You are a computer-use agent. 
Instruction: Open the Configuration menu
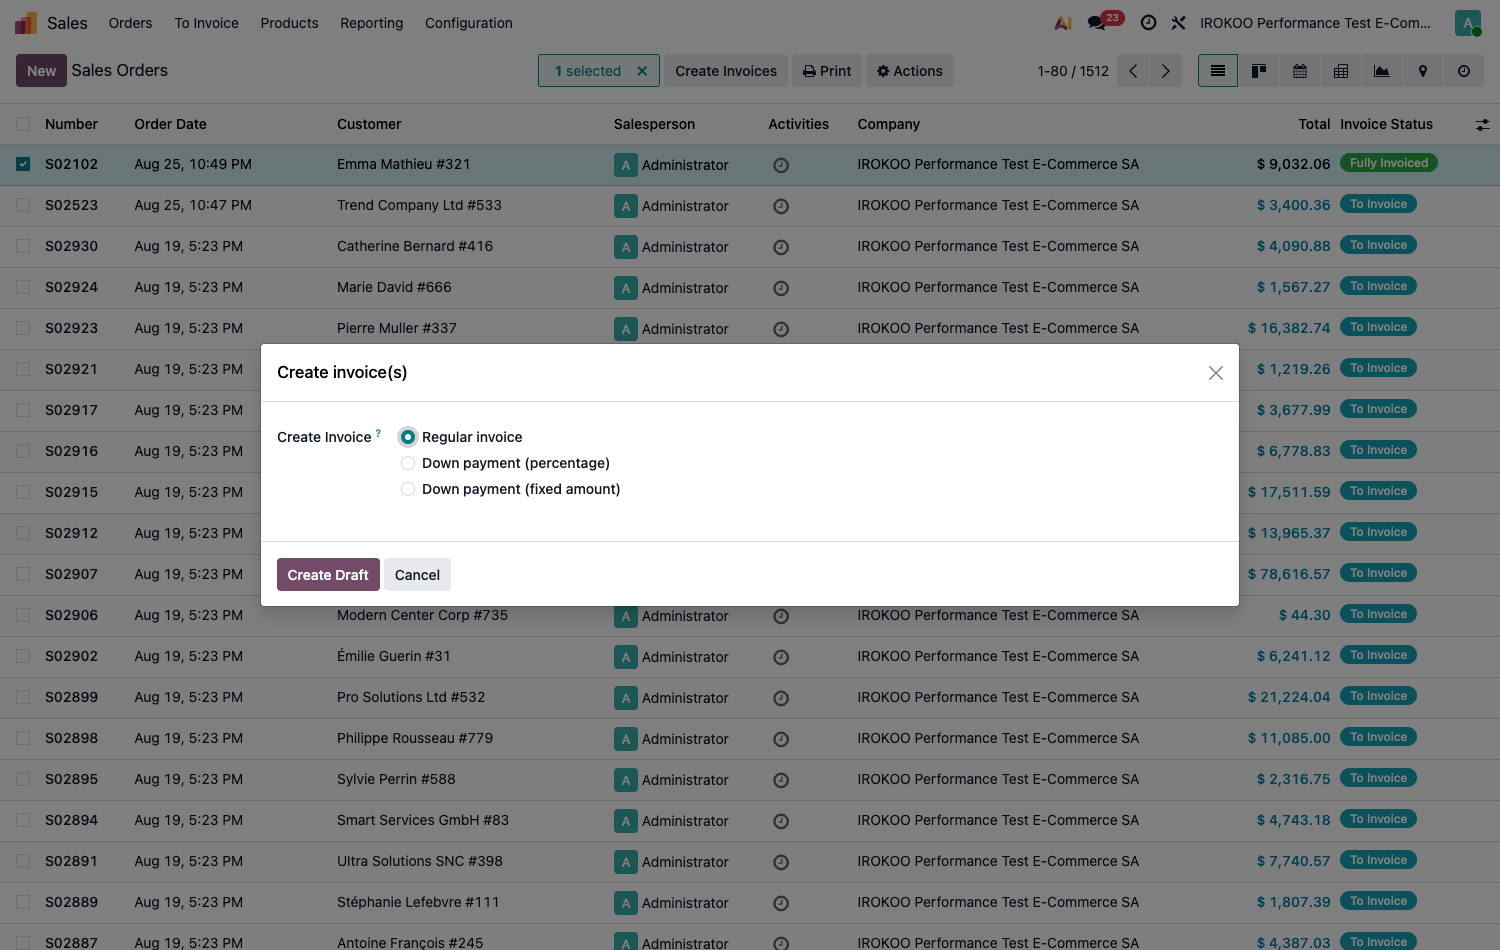pos(468,23)
